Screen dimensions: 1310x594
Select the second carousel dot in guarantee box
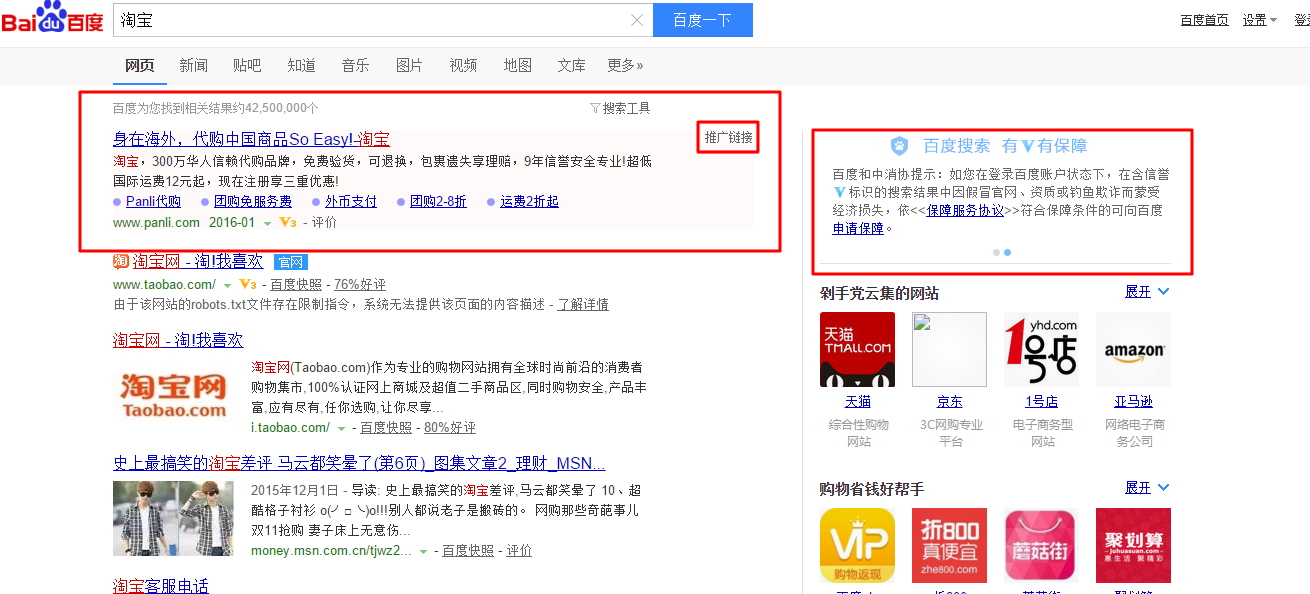(1007, 252)
